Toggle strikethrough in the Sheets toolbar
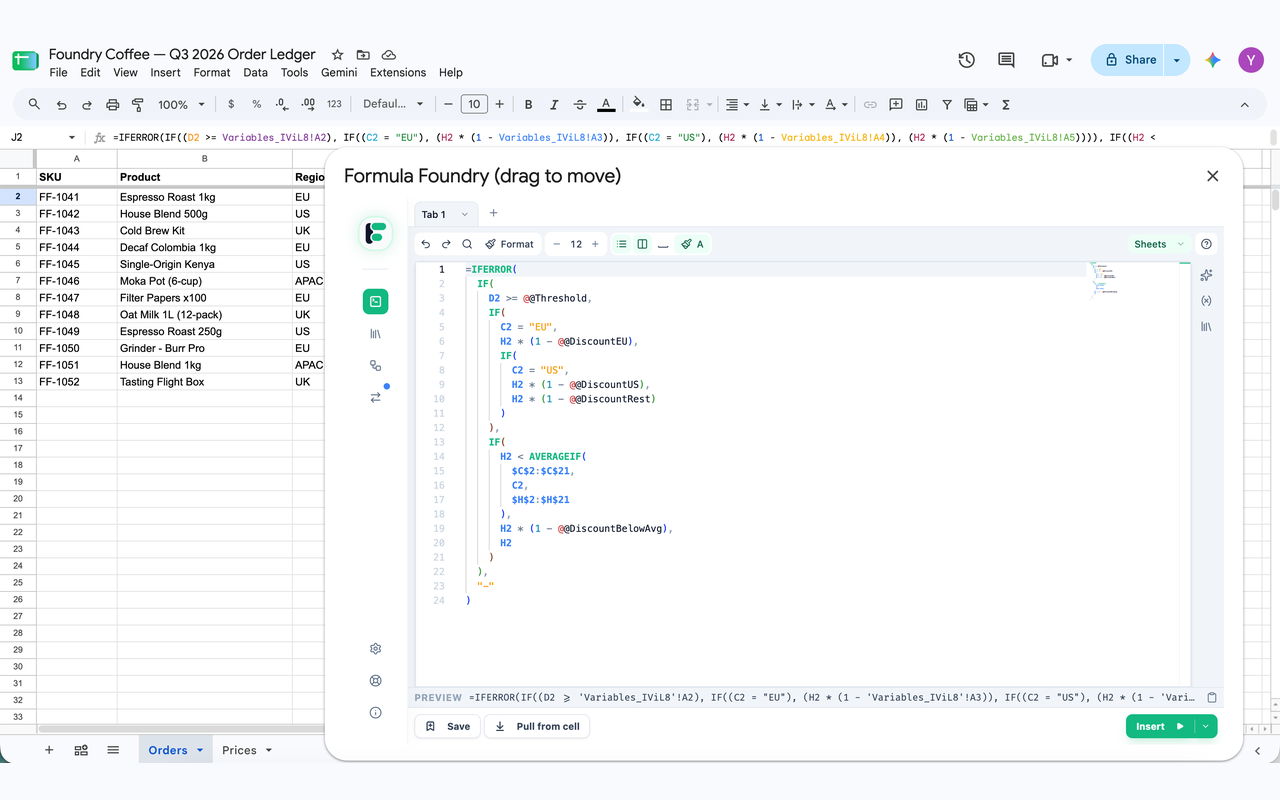Screen dimensions: 1280x800 click(580, 104)
